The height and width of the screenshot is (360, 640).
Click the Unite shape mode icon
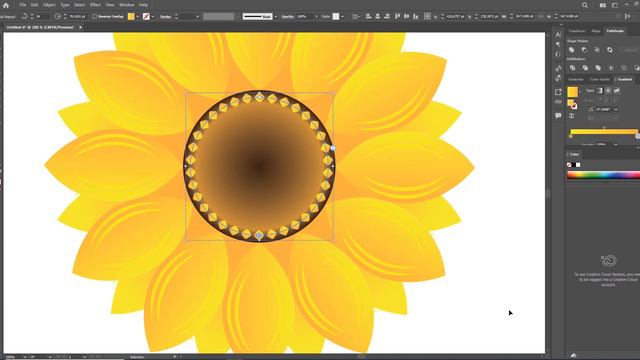click(x=572, y=50)
